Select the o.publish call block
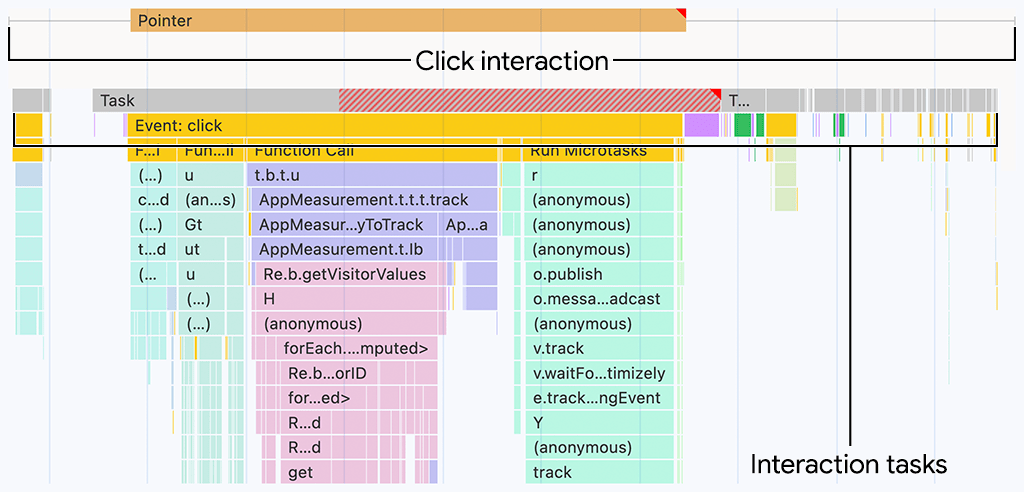Image resolution: width=1024 pixels, height=492 pixels. 598,274
